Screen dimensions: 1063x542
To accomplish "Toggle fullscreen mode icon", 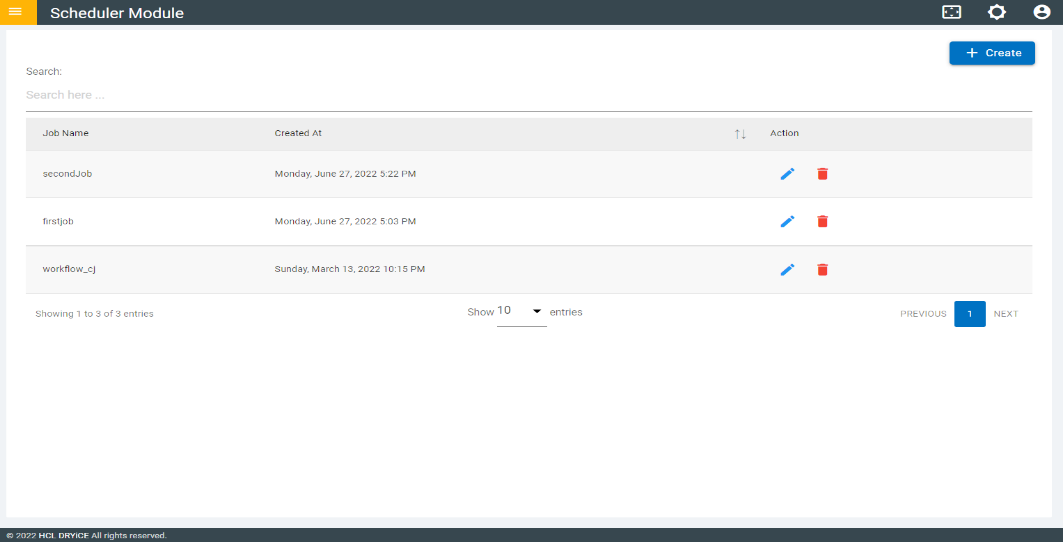I will click(952, 12).
